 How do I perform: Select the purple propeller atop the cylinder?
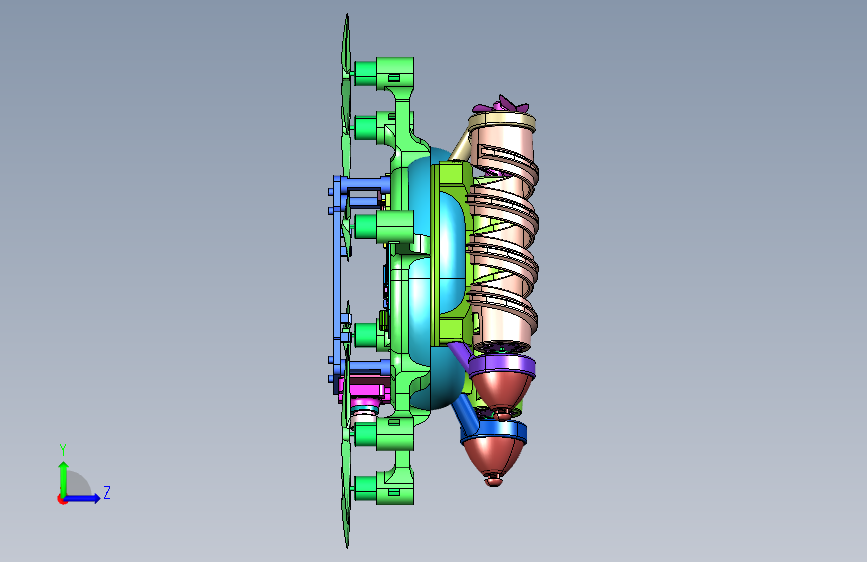pos(503,104)
